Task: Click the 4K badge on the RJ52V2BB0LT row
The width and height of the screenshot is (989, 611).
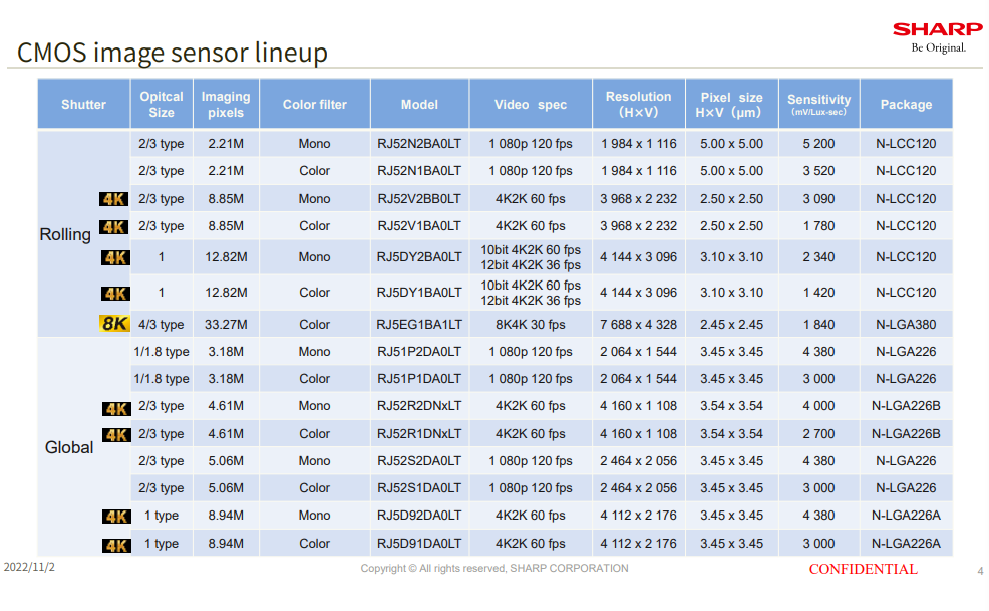Action: tap(114, 199)
